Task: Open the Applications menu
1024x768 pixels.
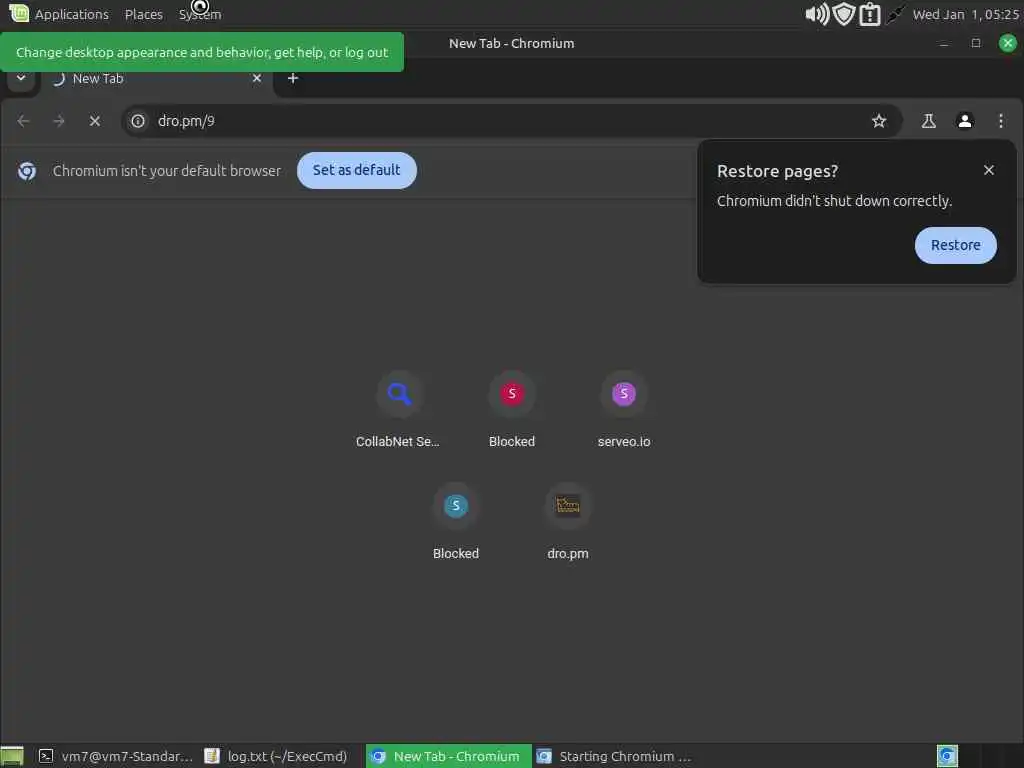Action: (72, 14)
